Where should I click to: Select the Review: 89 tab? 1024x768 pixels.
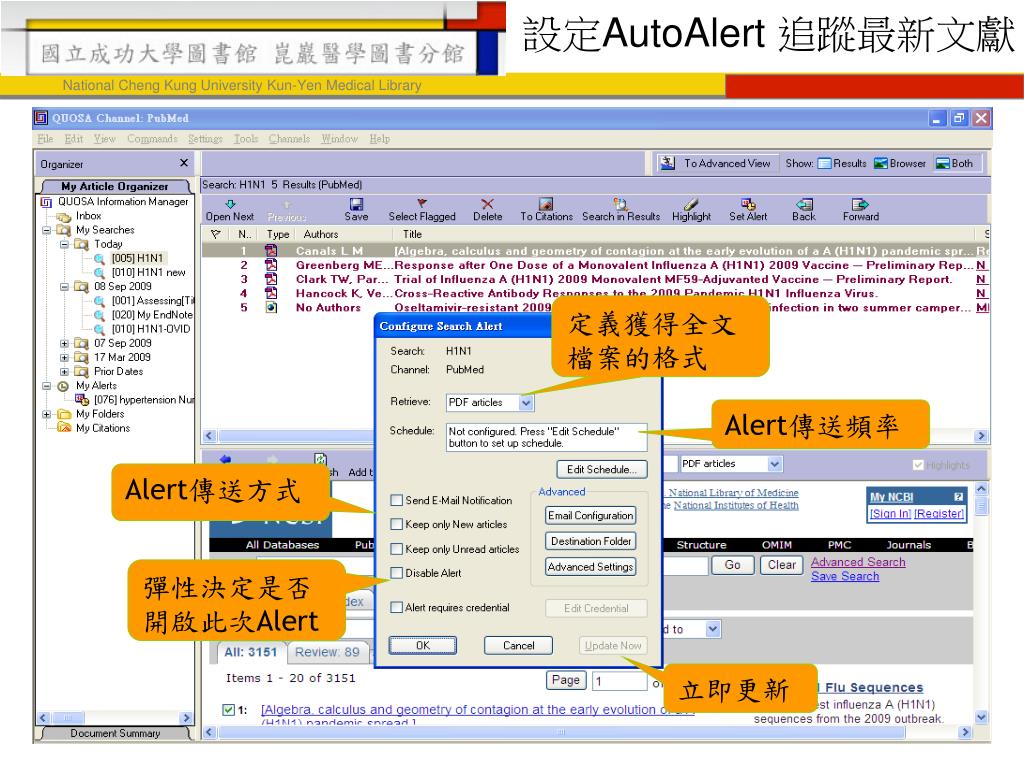click(x=327, y=652)
